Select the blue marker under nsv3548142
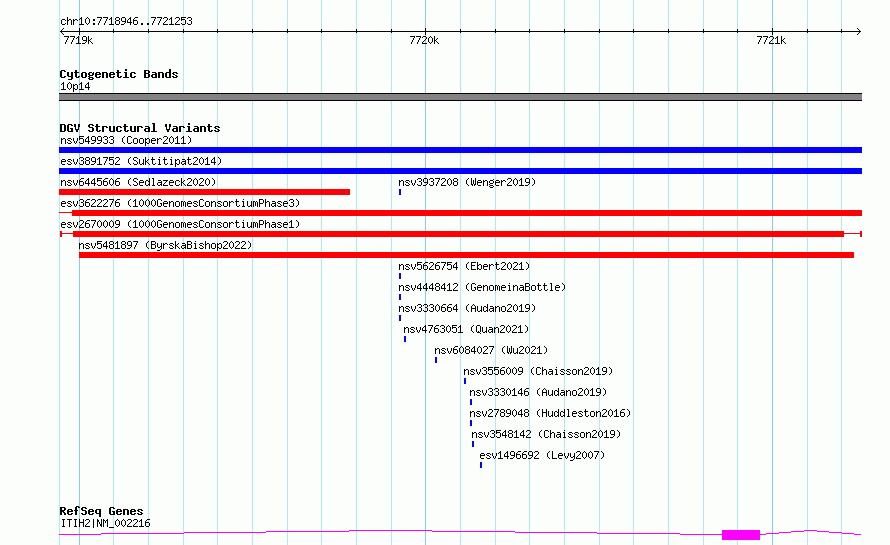890x545 pixels. [x=473, y=444]
